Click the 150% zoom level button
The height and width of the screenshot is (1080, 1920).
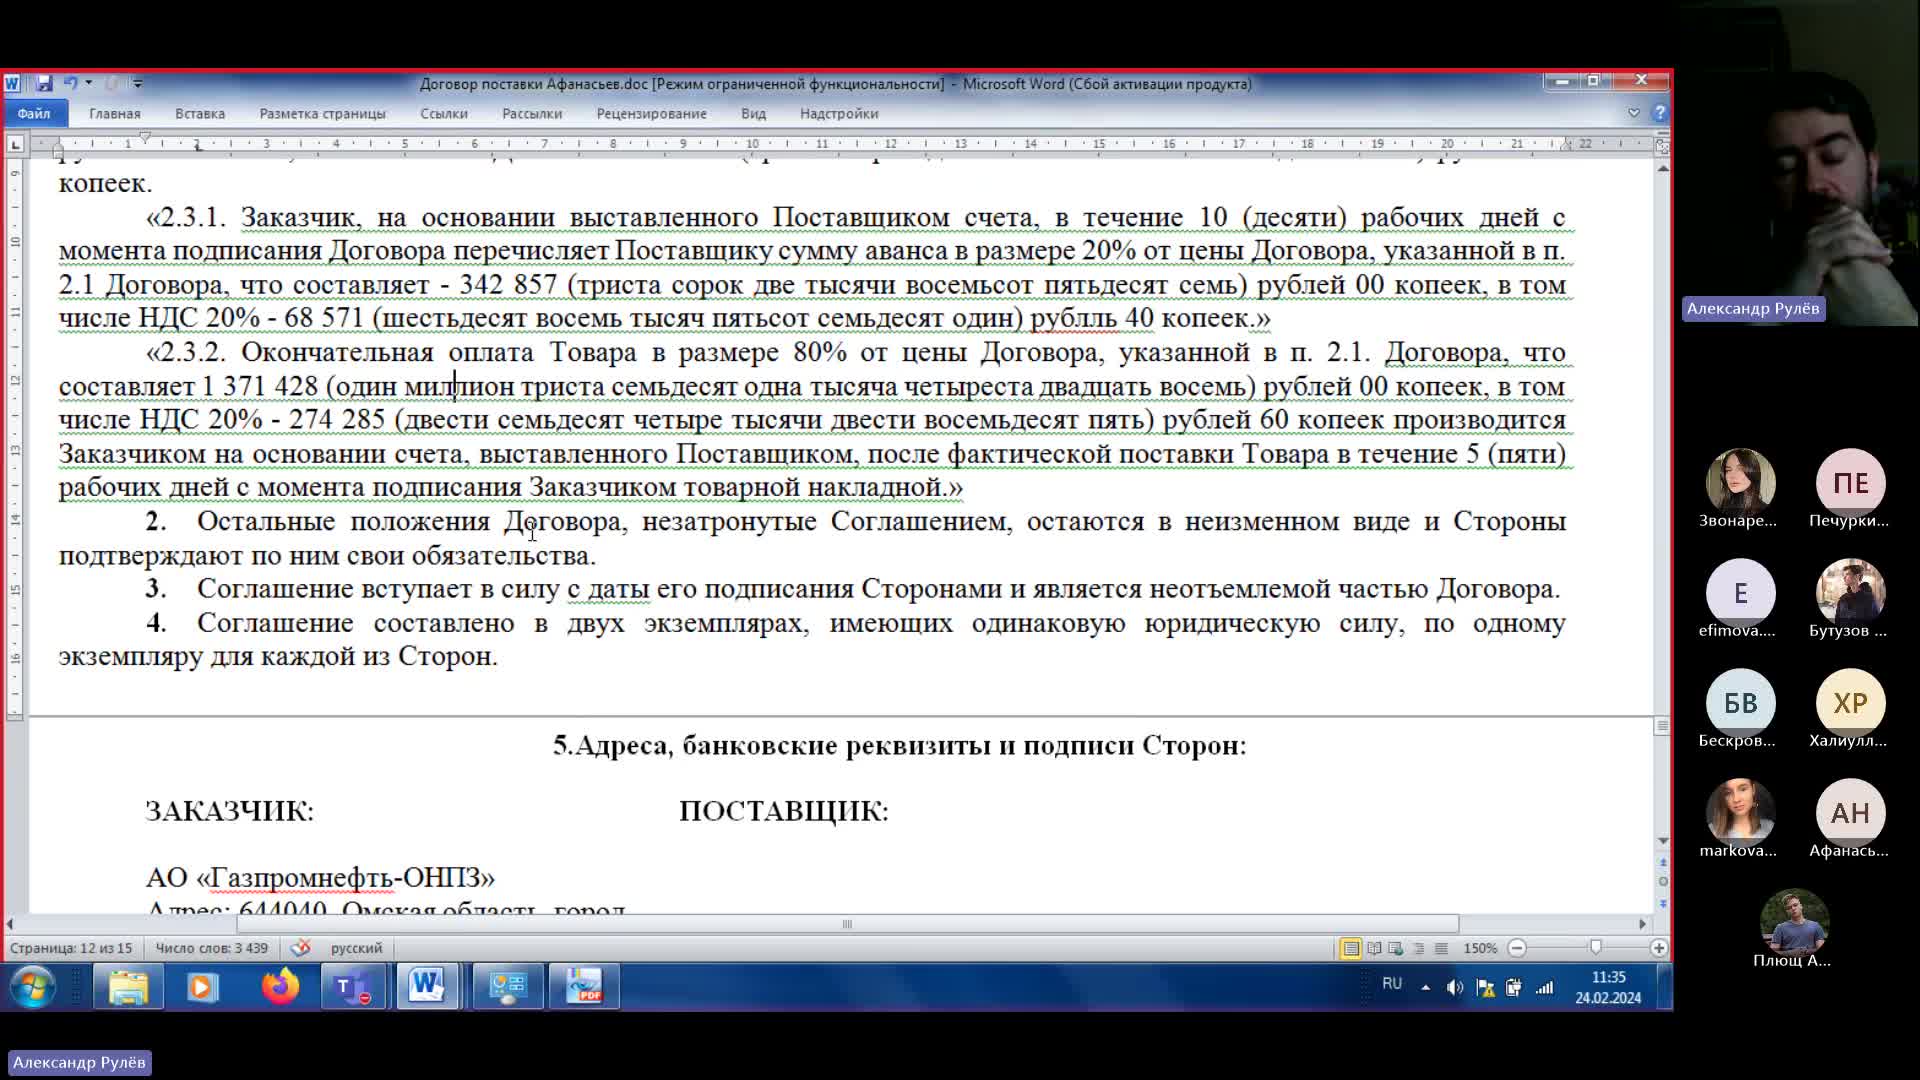(1480, 948)
